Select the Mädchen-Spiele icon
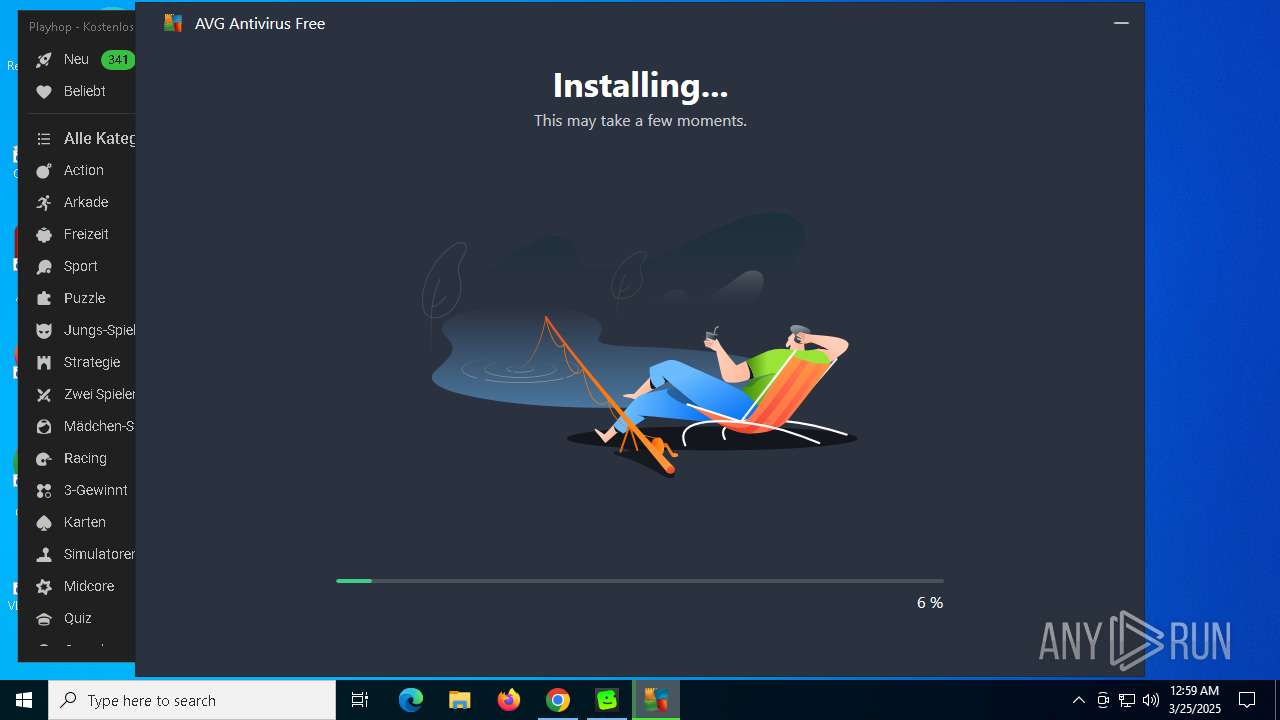Screen dimensions: 1280x720 pyautogui.click(x=44, y=427)
